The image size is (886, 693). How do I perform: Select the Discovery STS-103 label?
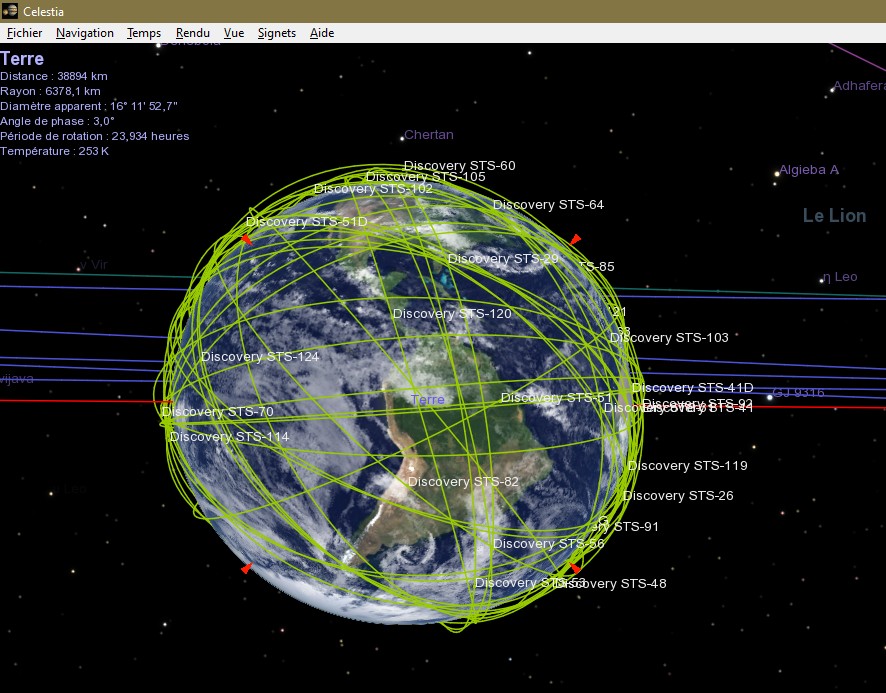pyautogui.click(x=669, y=337)
